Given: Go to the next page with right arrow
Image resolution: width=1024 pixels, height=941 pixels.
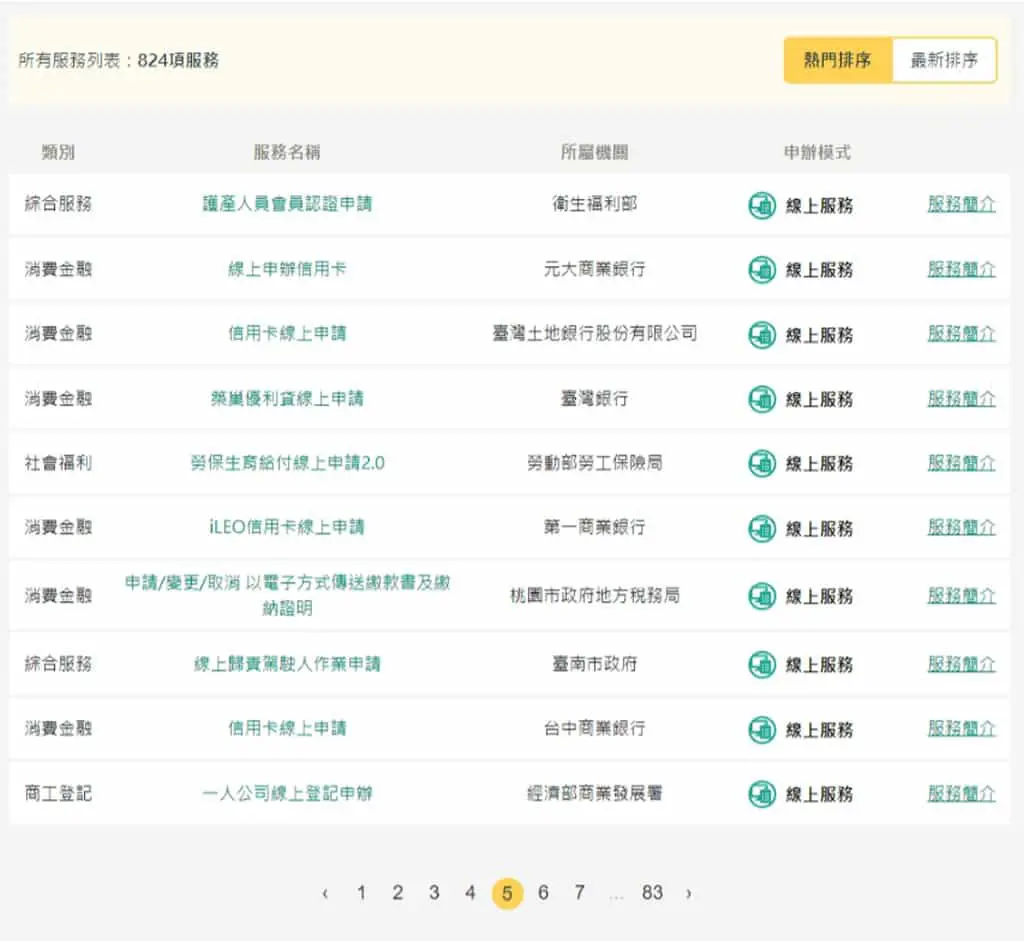Looking at the screenshot, I should 688,893.
